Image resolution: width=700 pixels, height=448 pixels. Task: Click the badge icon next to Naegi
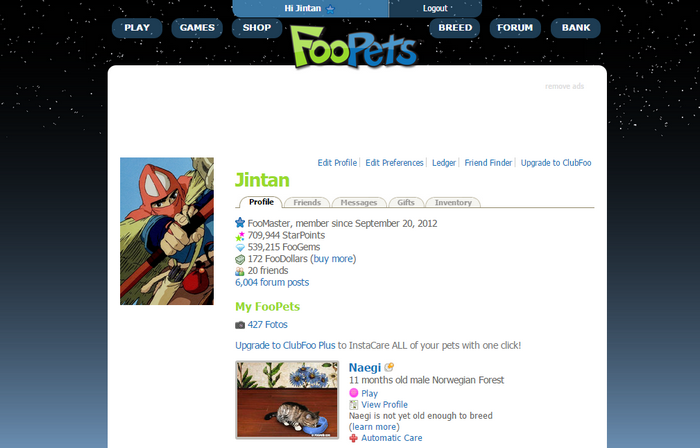click(x=389, y=367)
